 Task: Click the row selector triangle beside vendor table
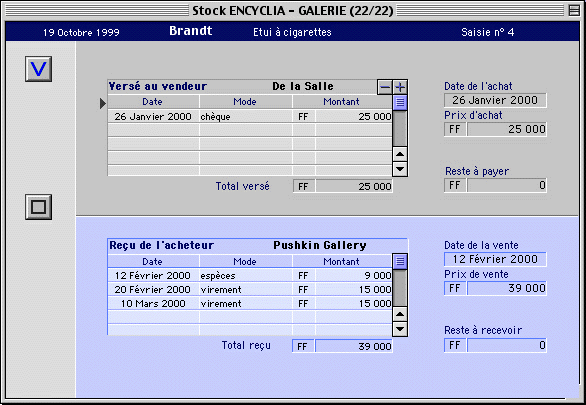point(103,103)
